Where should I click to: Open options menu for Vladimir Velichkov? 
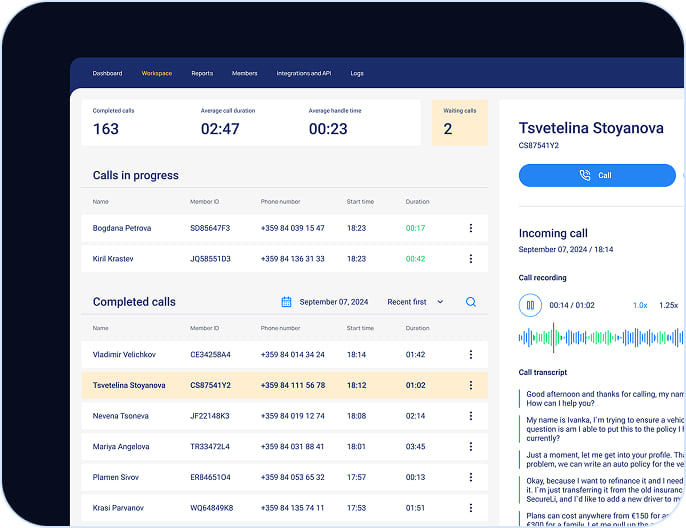(471, 354)
